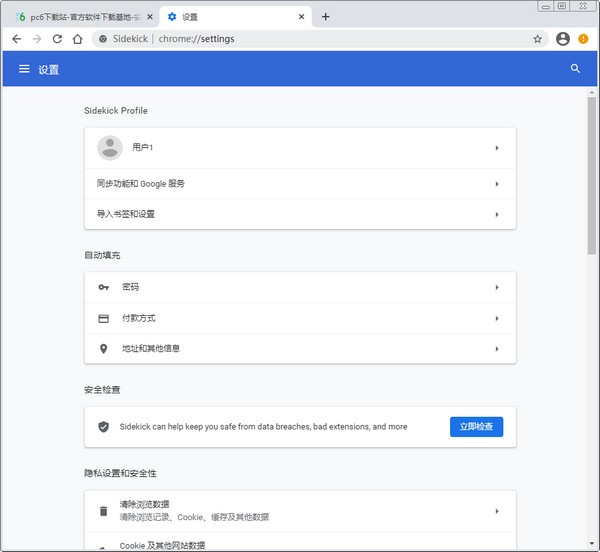The image size is (600, 552).
Task: Open the user profile account icon
Action: (x=563, y=39)
